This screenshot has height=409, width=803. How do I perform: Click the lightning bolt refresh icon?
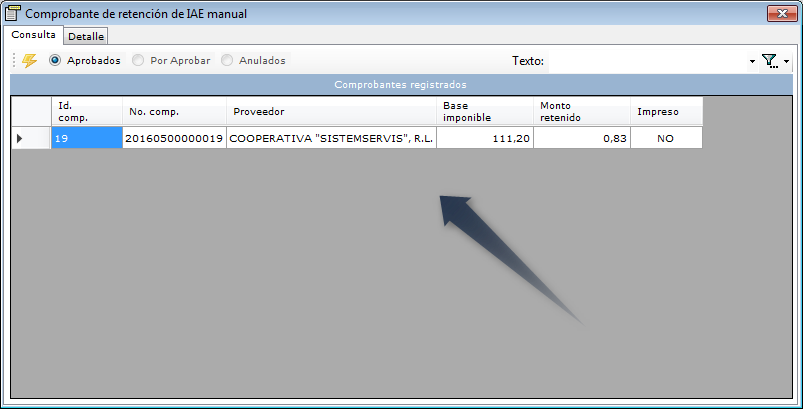point(29,60)
